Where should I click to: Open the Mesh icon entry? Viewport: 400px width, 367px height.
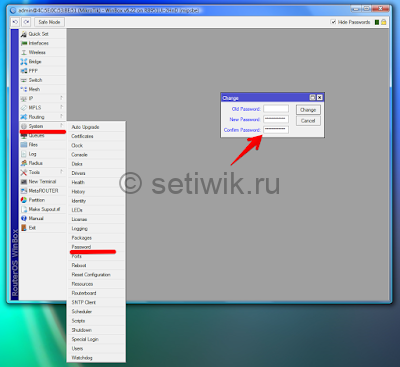click(x=24, y=89)
